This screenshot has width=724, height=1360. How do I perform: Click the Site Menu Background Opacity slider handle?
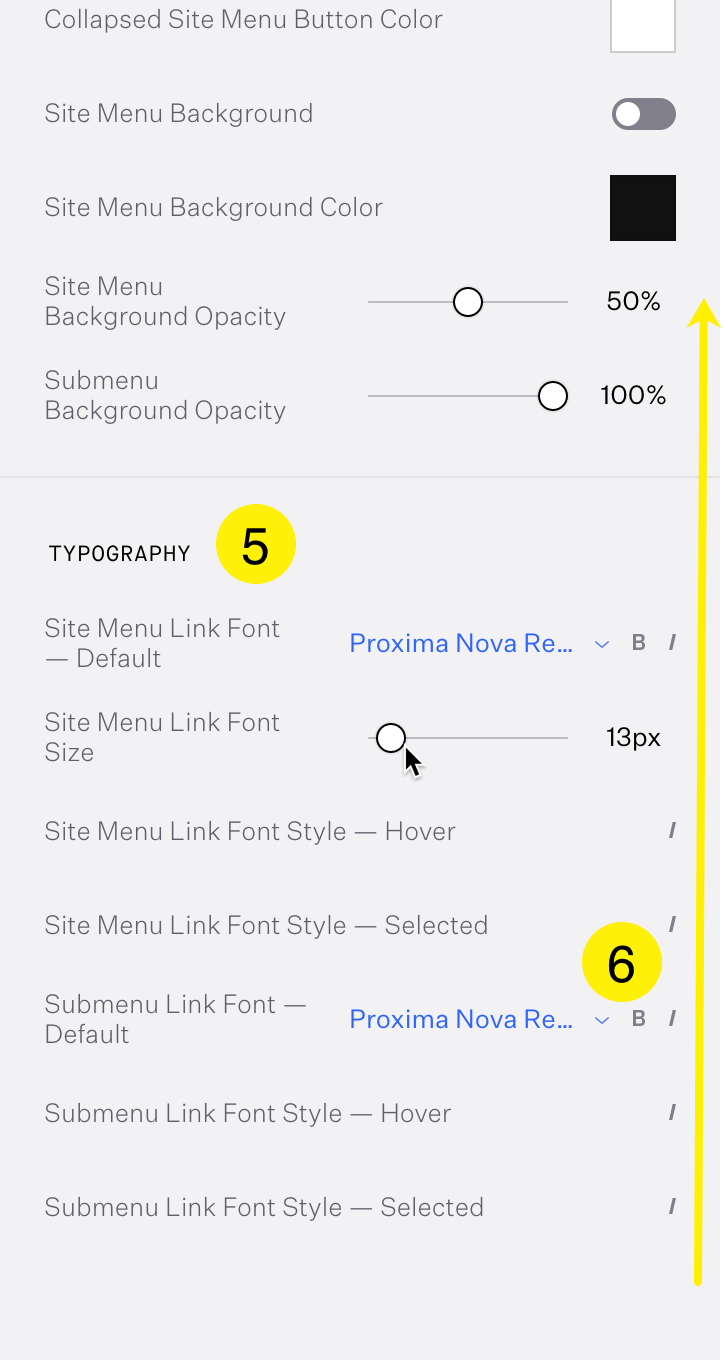tap(468, 302)
